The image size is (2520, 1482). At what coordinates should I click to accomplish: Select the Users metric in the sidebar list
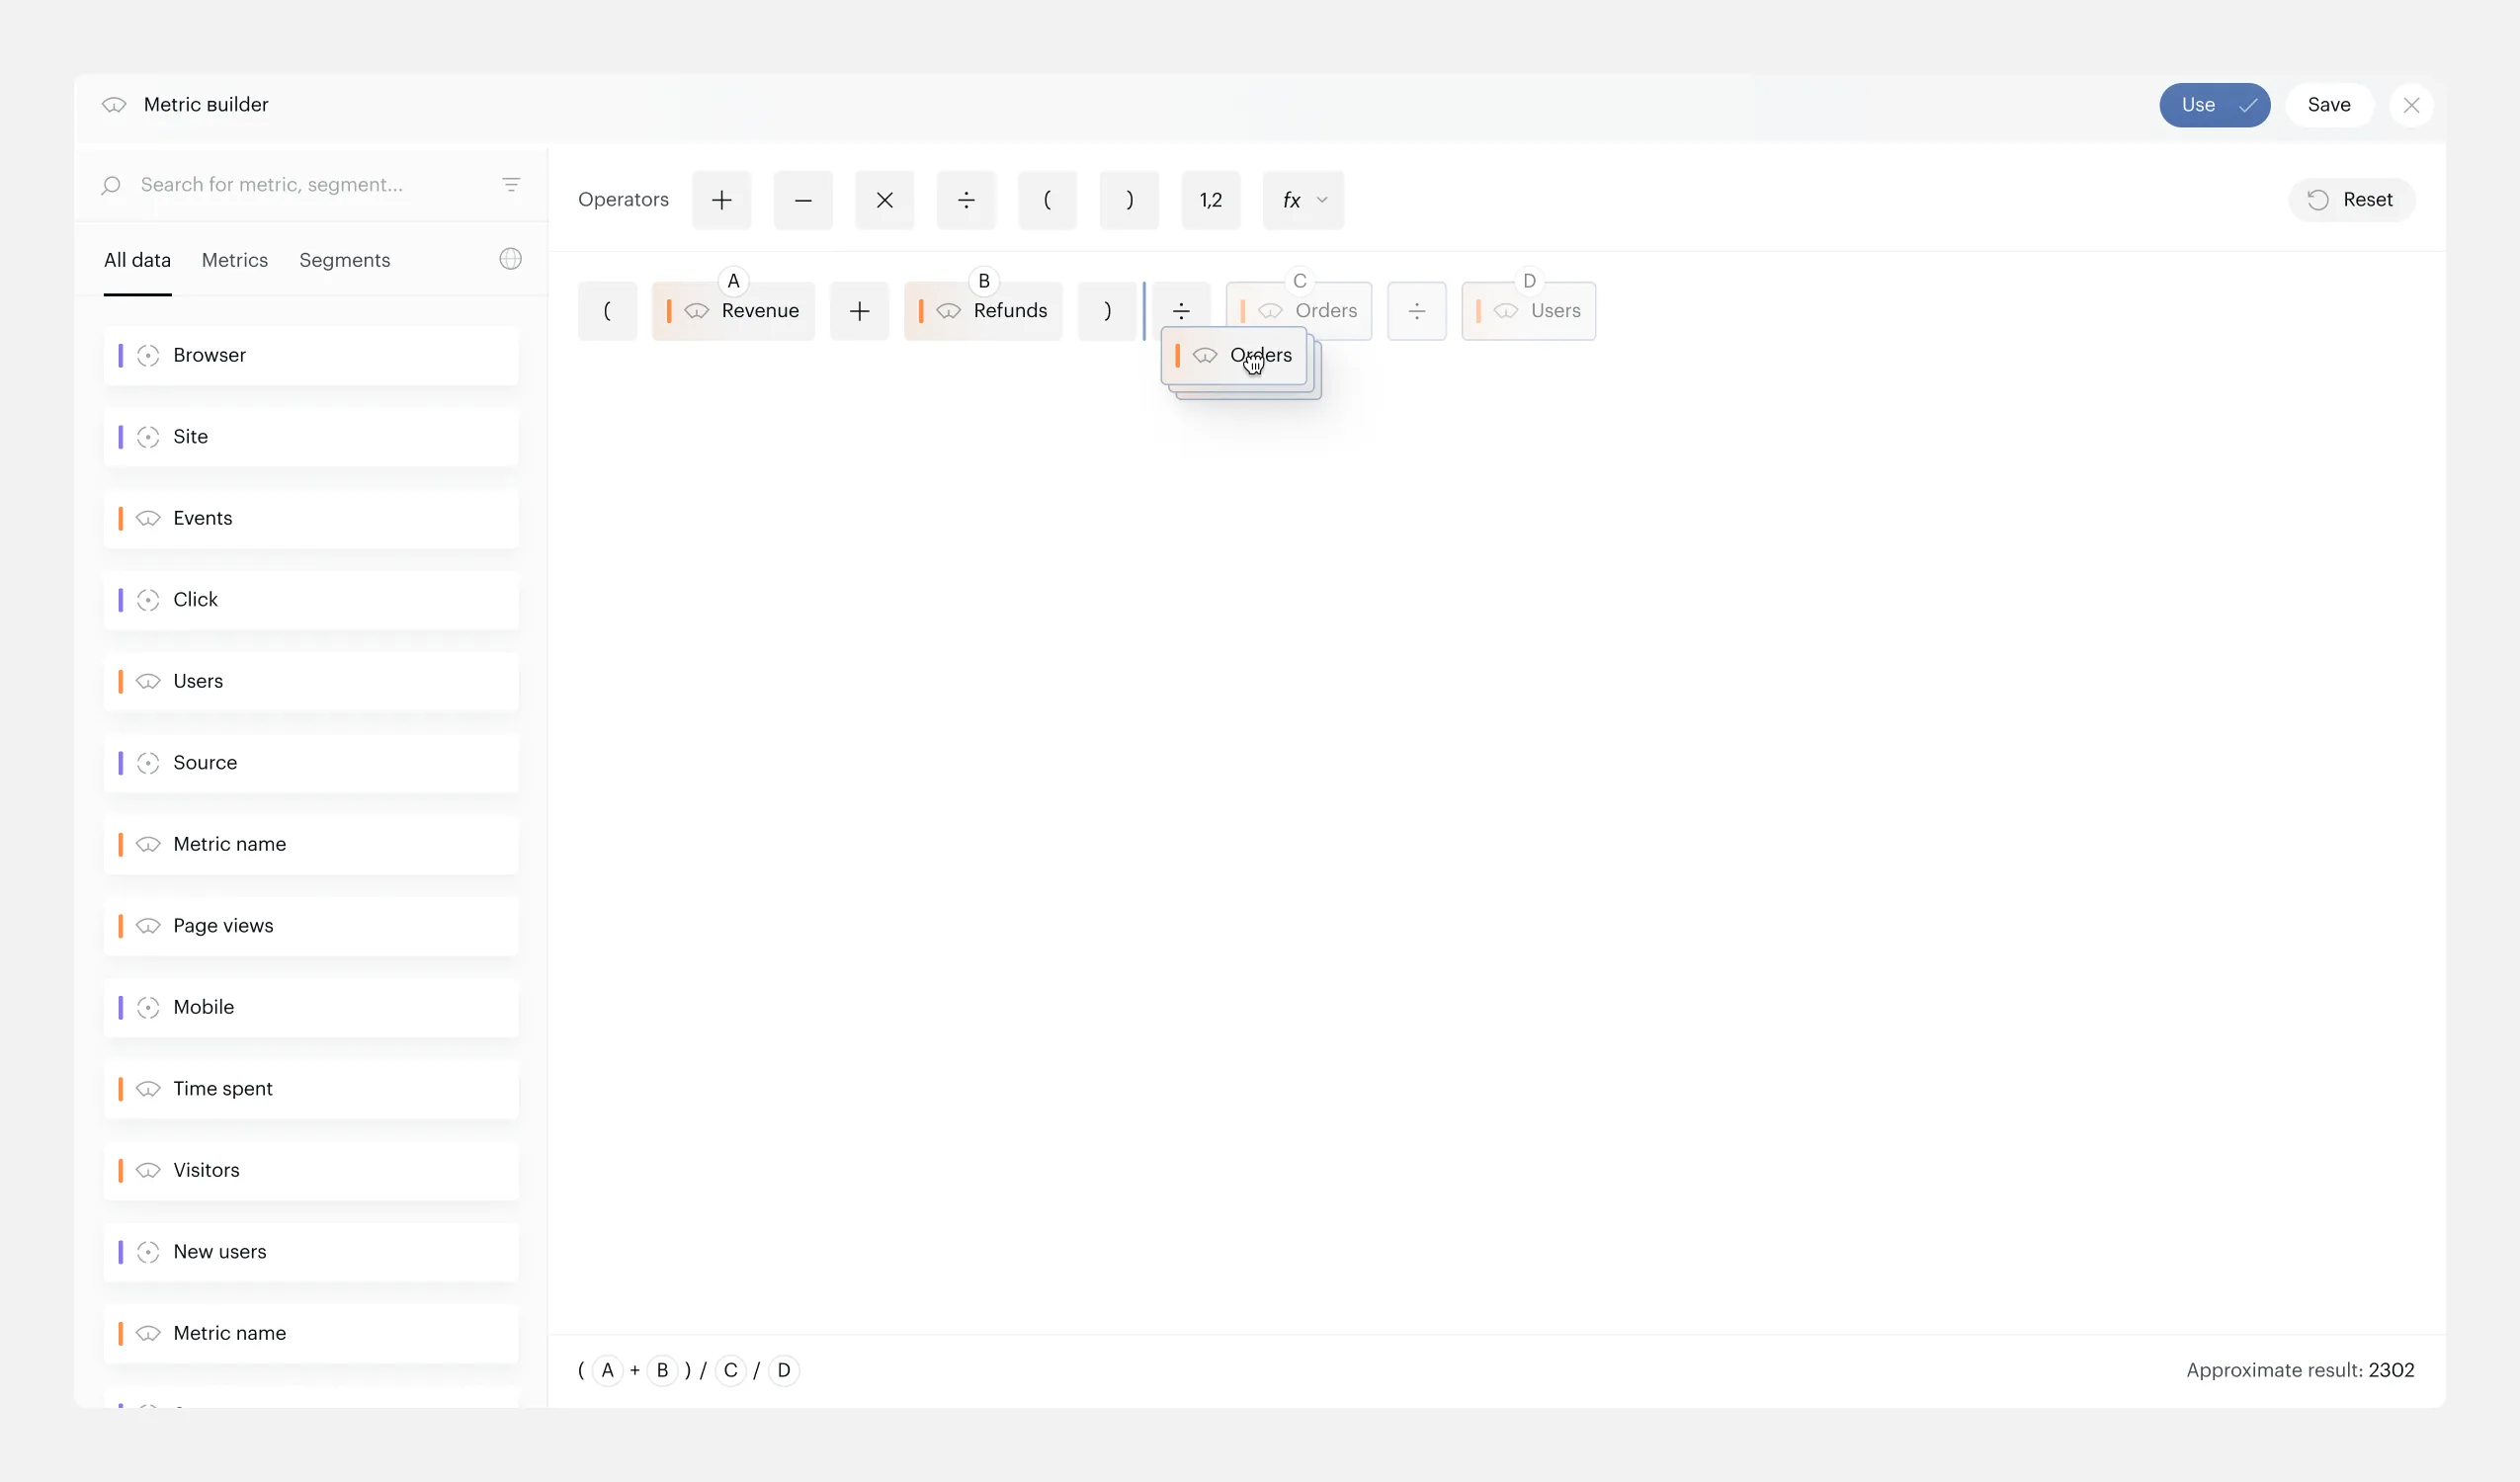coord(311,681)
